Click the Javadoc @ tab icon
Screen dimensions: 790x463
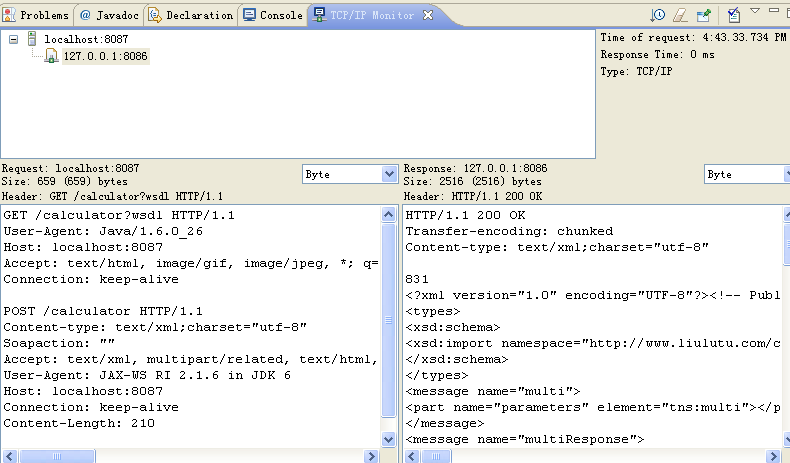tap(85, 15)
